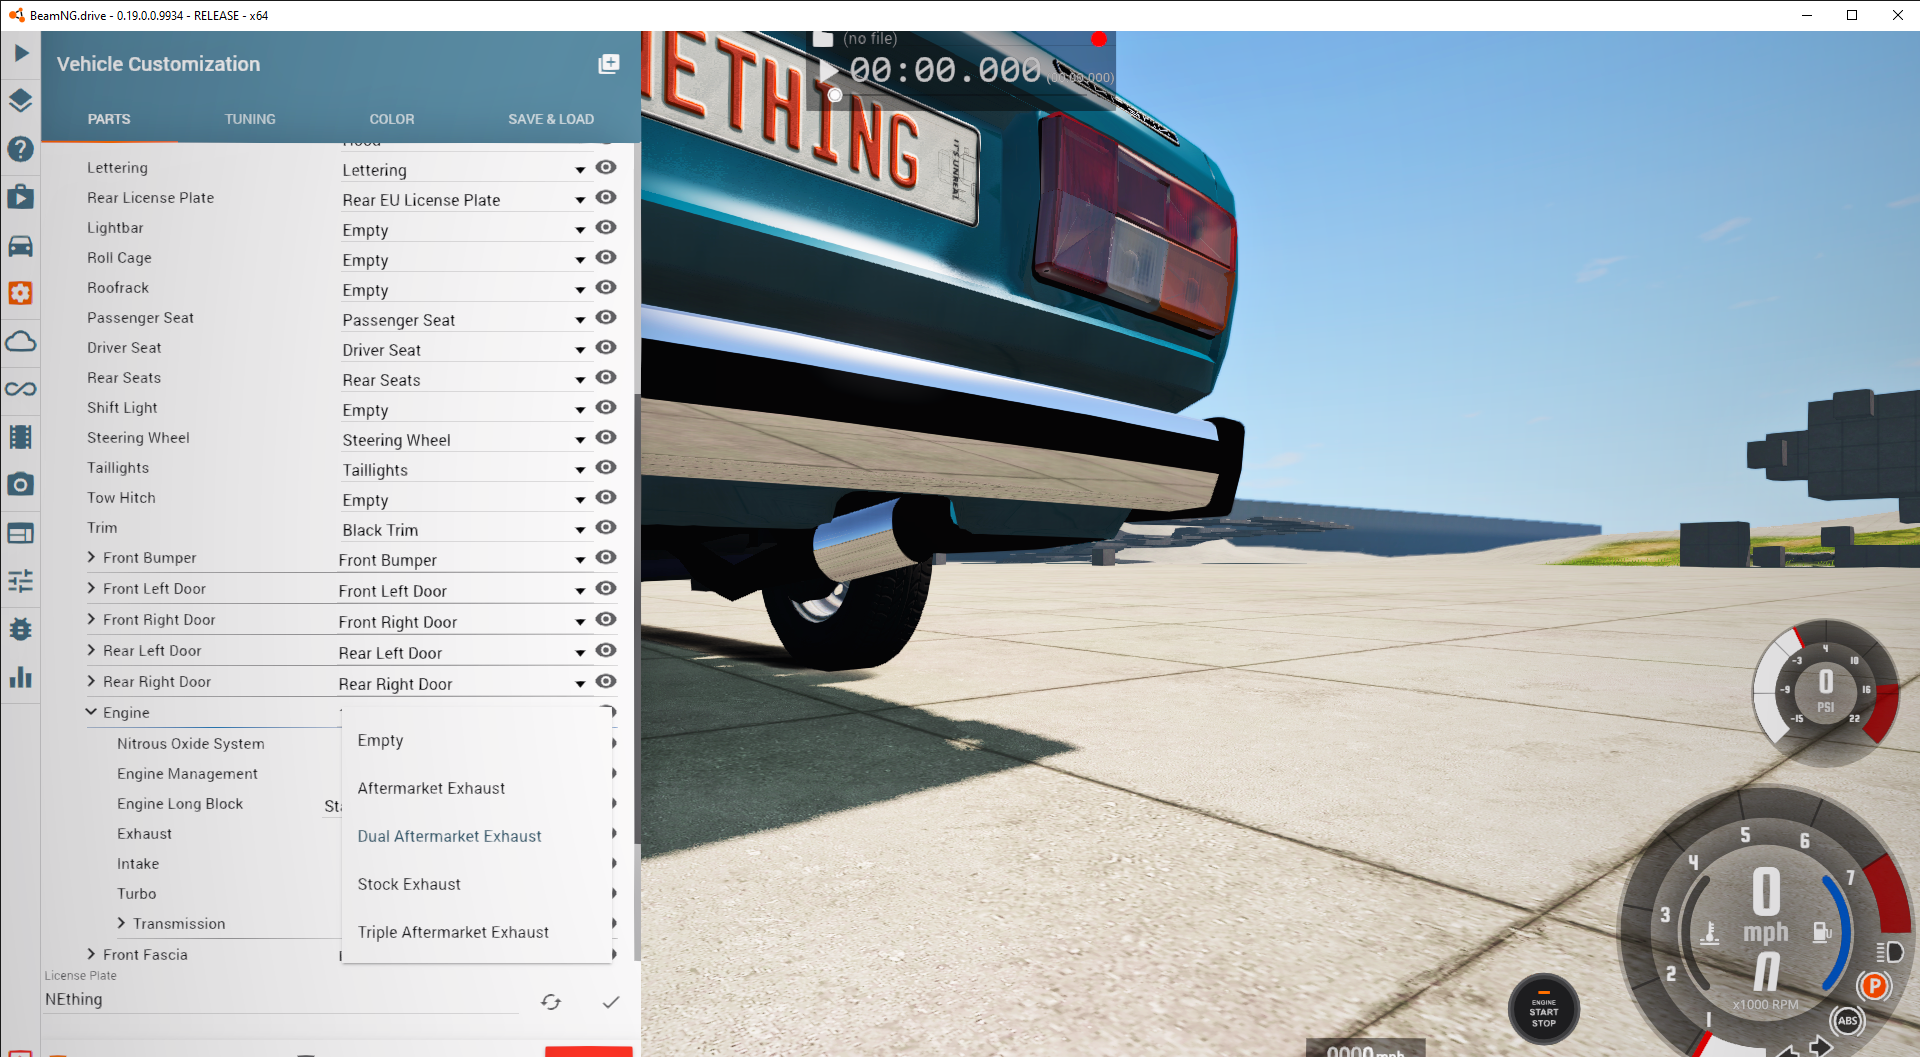Collapse the Engine tree node
The width and height of the screenshot is (1920, 1057).
point(92,712)
